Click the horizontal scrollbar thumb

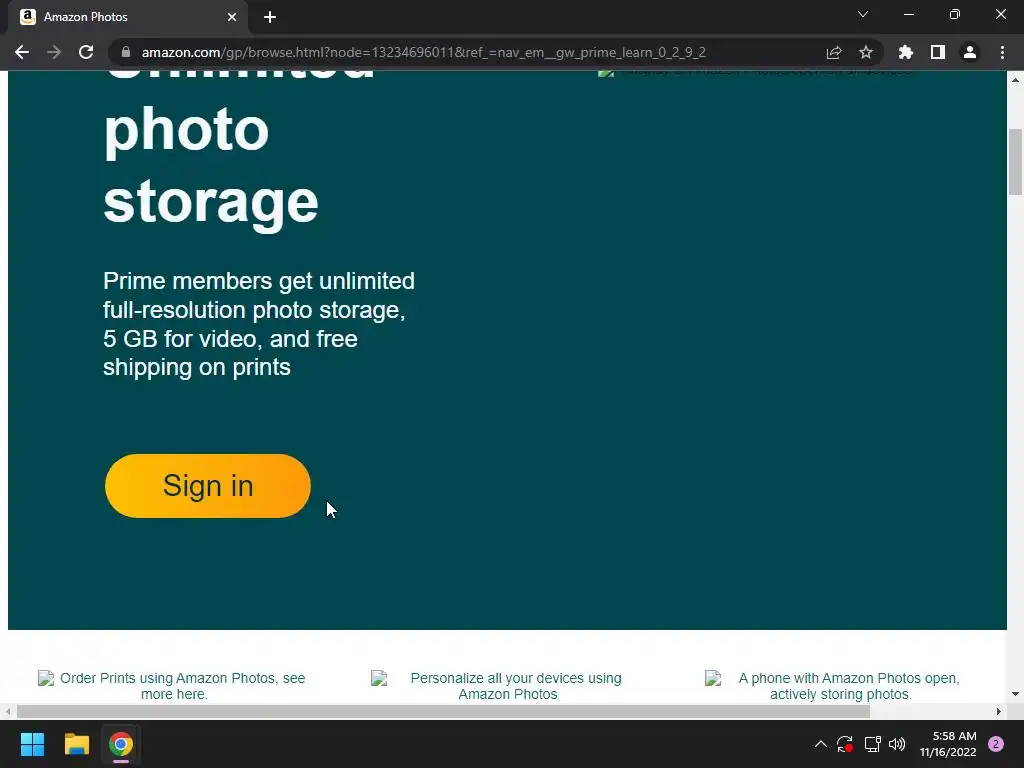tap(443, 711)
